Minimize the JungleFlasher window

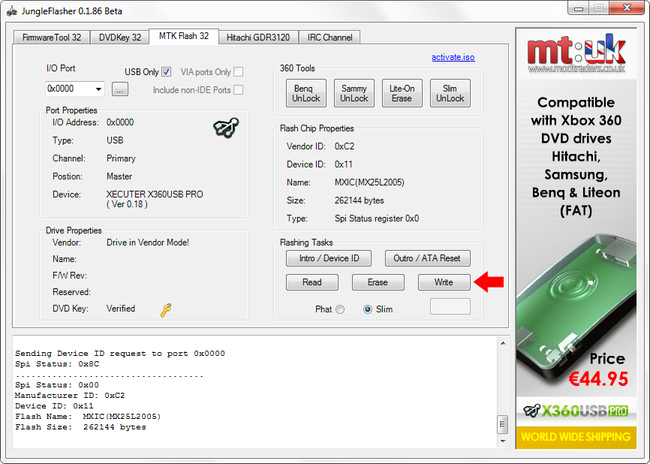coord(579,8)
